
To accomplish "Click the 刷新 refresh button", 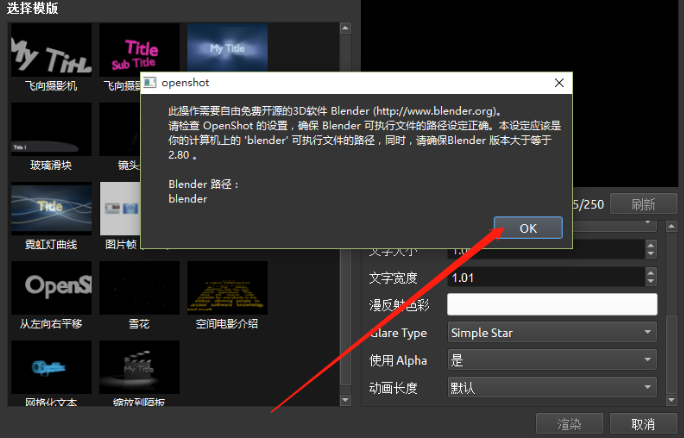I will tap(643, 204).
